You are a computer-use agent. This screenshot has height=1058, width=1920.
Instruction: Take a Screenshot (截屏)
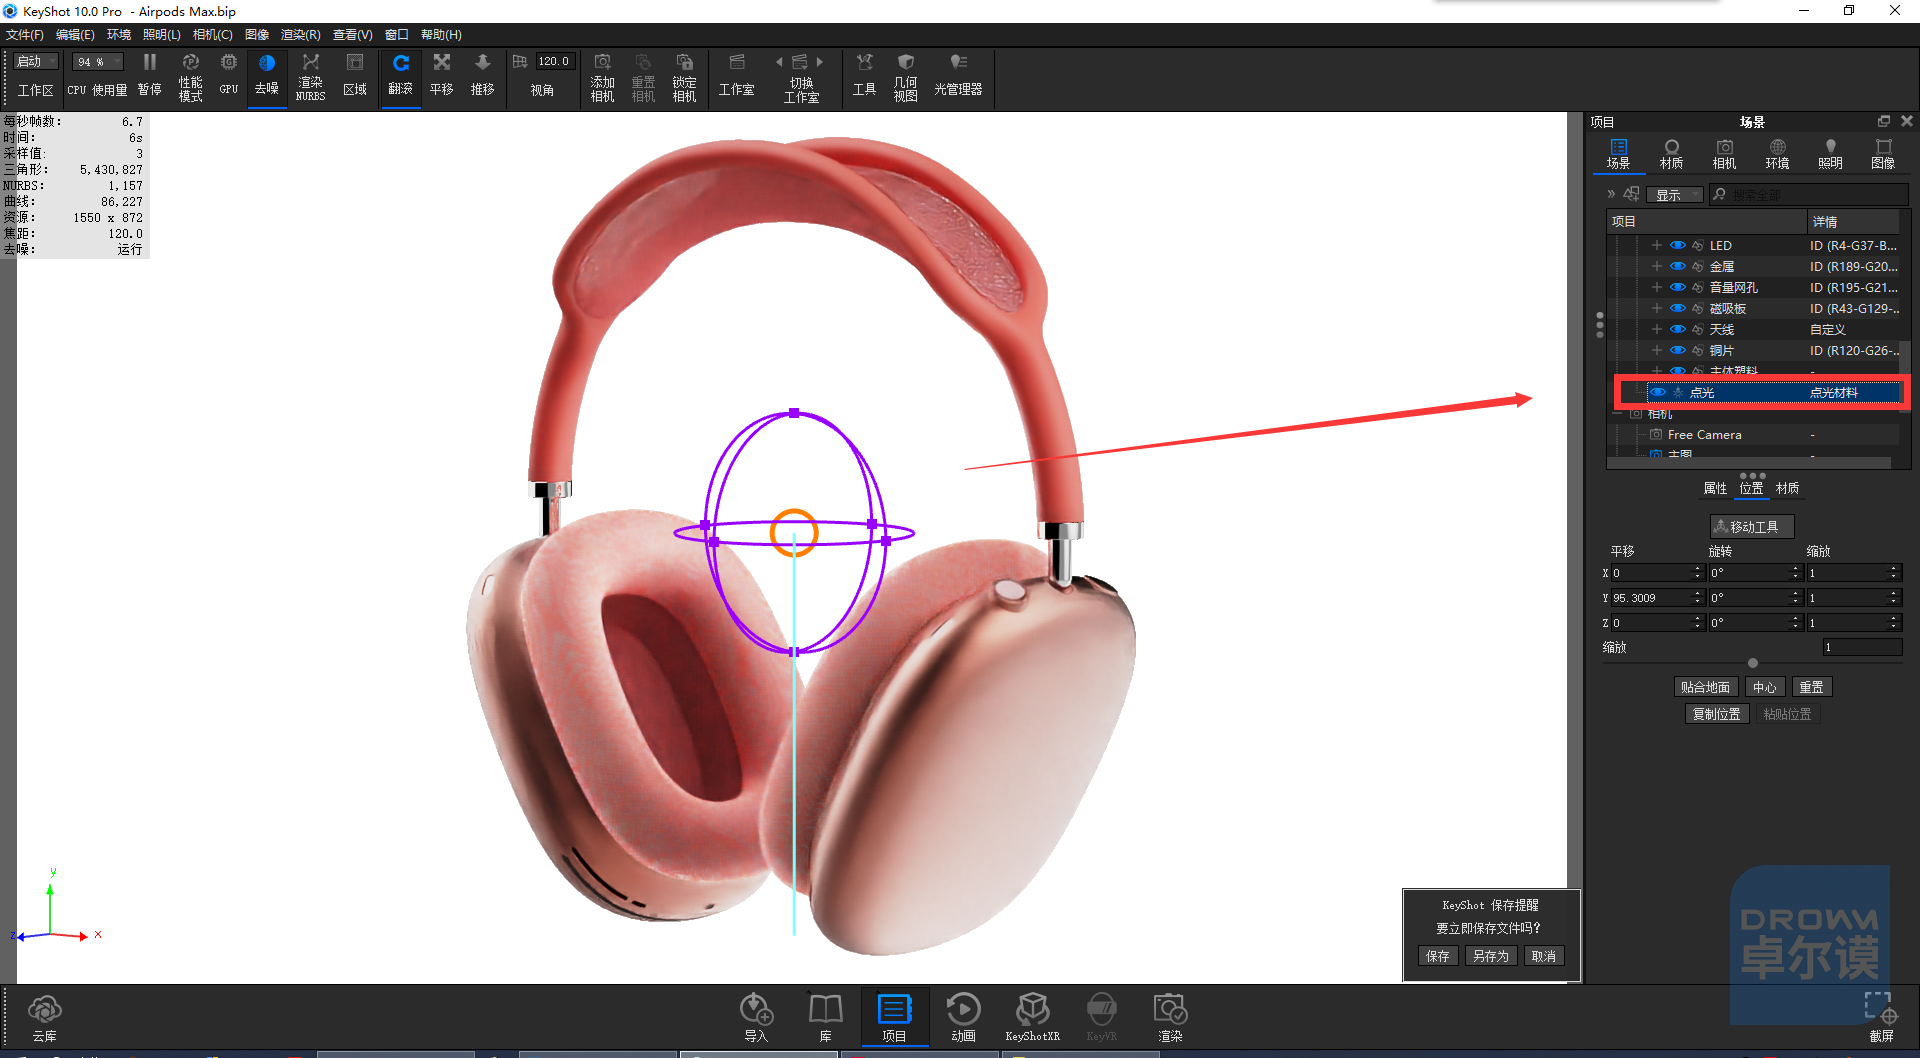click(1880, 1018)
